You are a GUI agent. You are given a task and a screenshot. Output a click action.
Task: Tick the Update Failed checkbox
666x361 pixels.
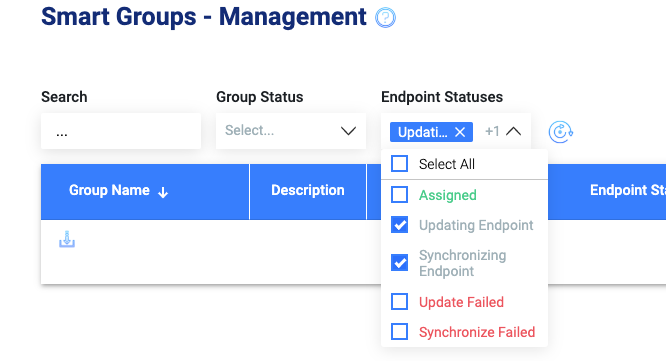[400, 302]
